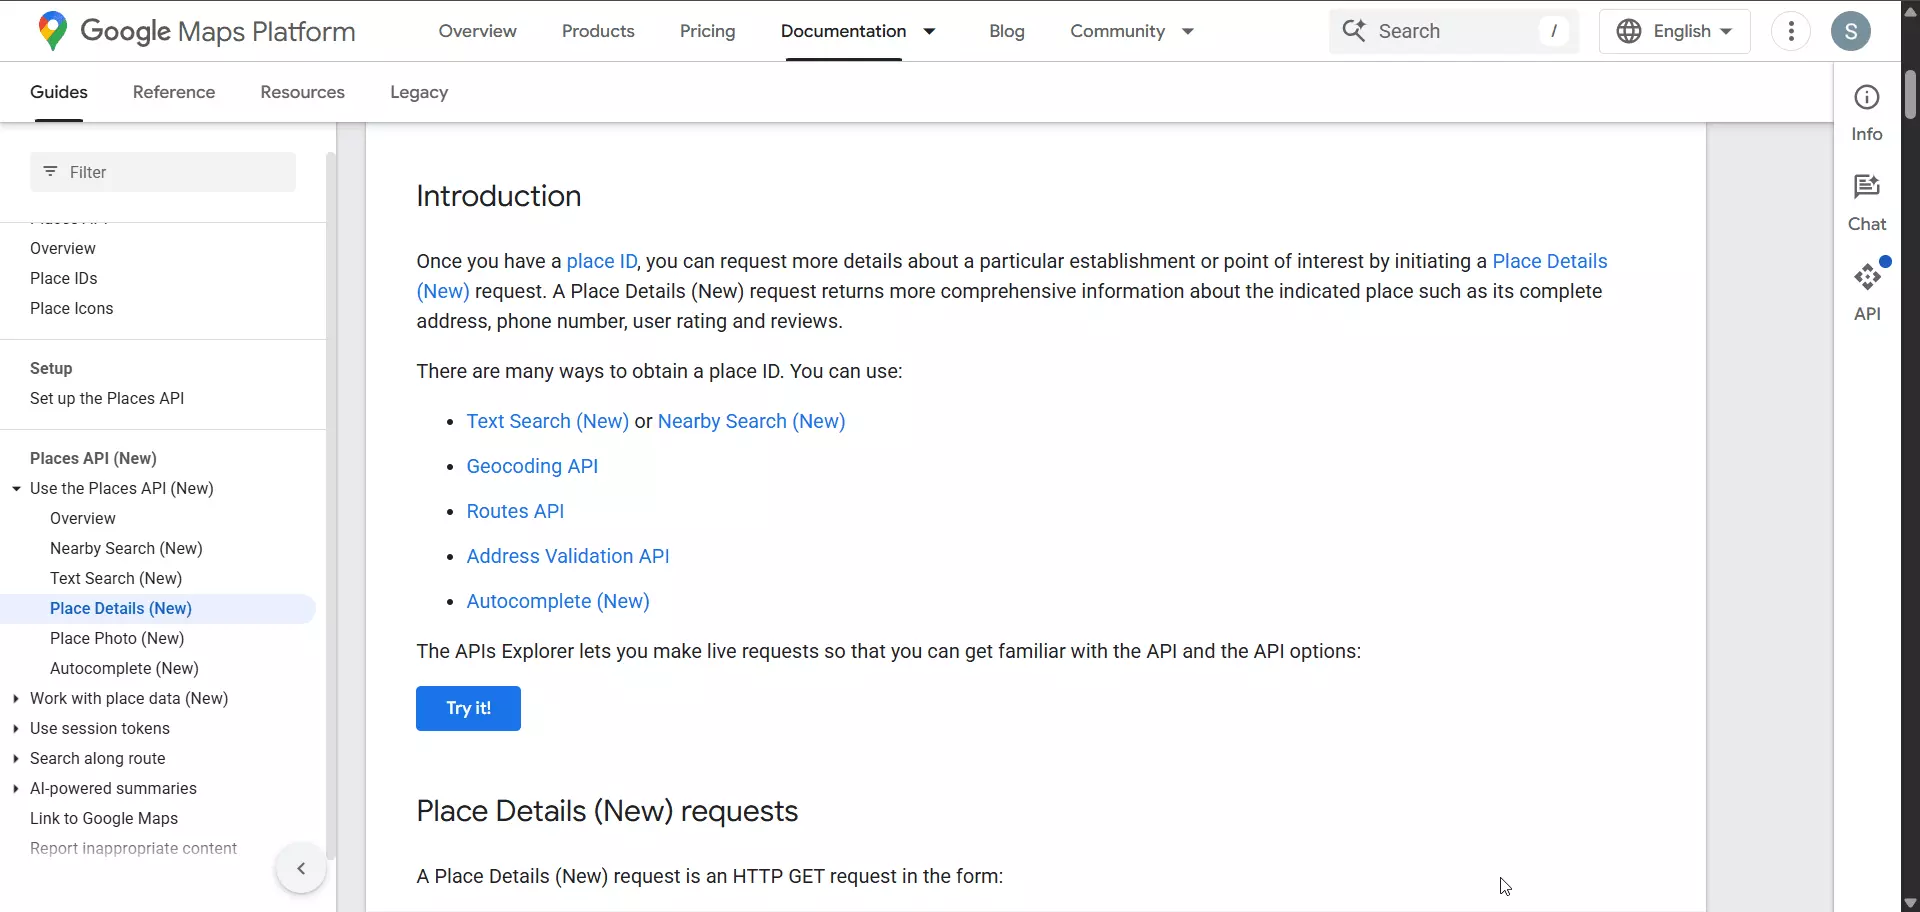Click the globe icon next to English
Image resolution: width=1920 pixels, height=912 pixels.
click(1629, 31)
